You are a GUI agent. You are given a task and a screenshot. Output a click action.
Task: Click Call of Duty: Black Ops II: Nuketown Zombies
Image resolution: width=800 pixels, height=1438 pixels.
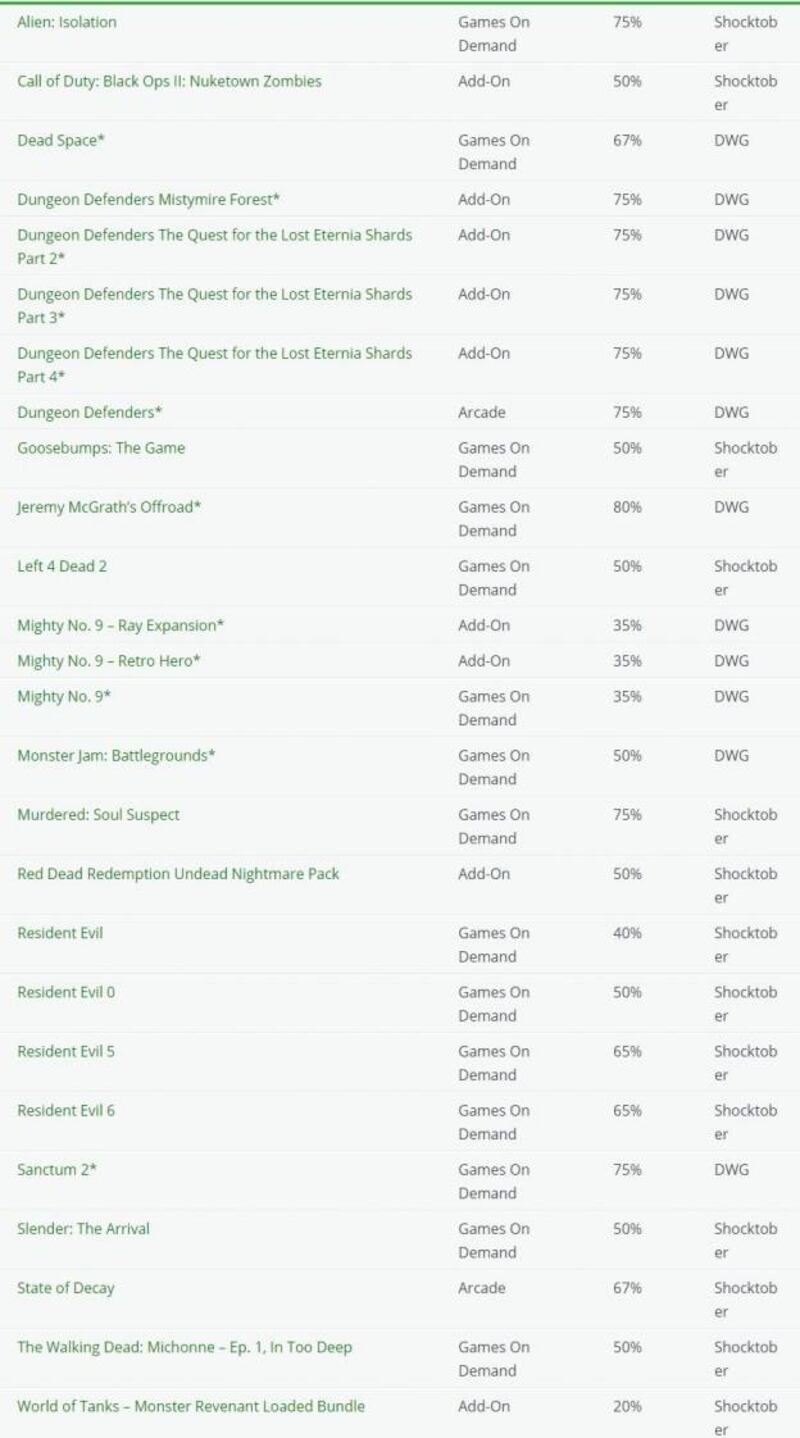[x=169, y=82]
